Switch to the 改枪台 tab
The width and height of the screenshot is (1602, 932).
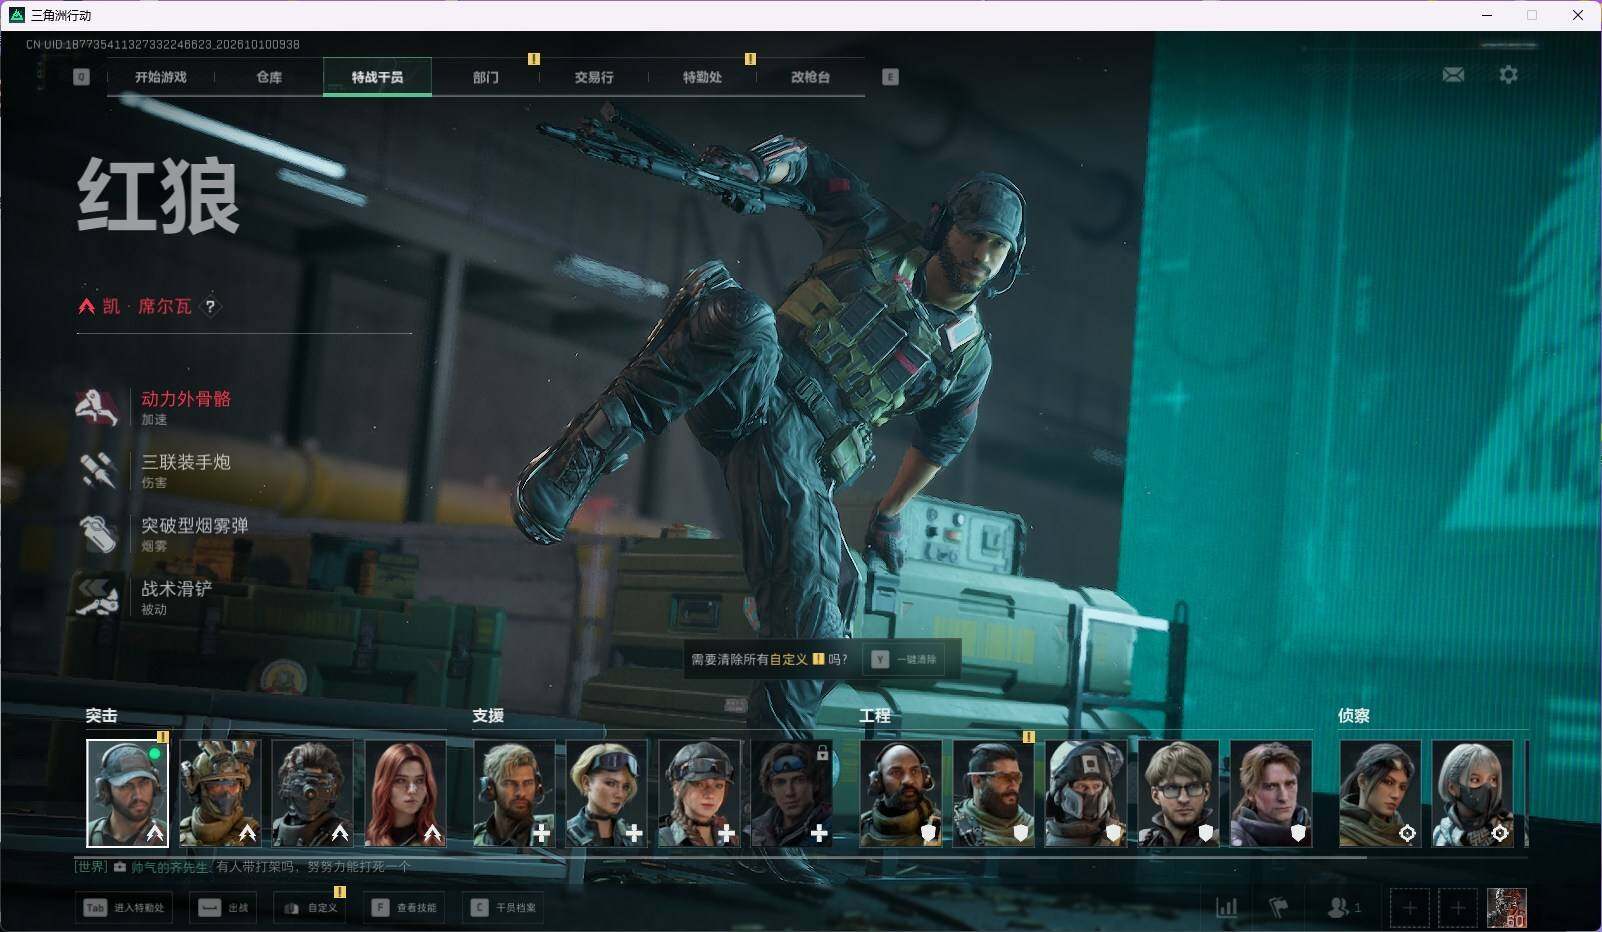[x=810, y=77]
